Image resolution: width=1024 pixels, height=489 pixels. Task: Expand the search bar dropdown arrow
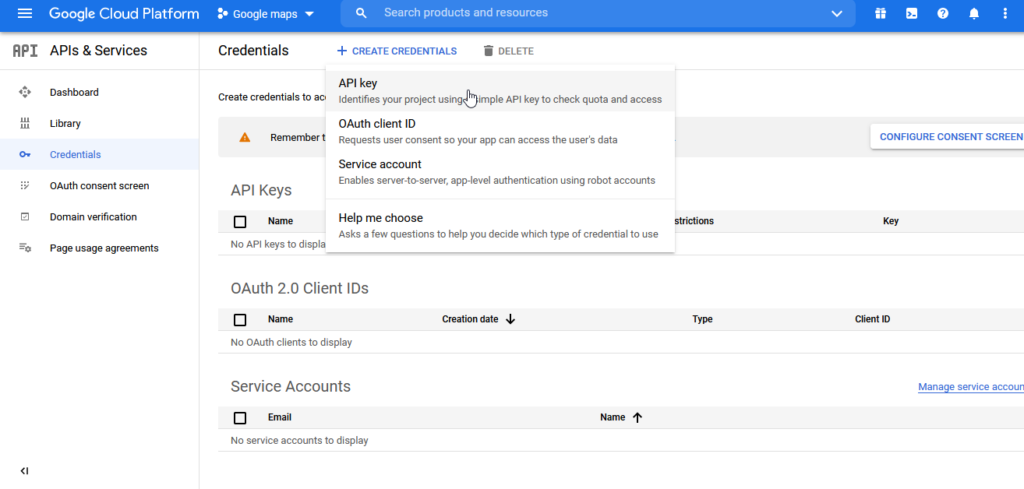point(837,14)
